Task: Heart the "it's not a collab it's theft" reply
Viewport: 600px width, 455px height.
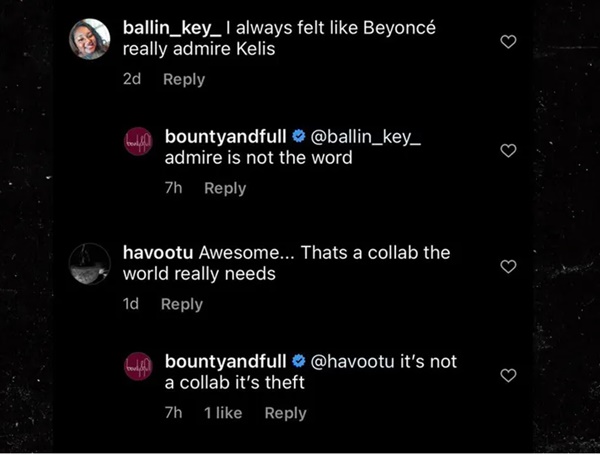Action: point(508,375)
